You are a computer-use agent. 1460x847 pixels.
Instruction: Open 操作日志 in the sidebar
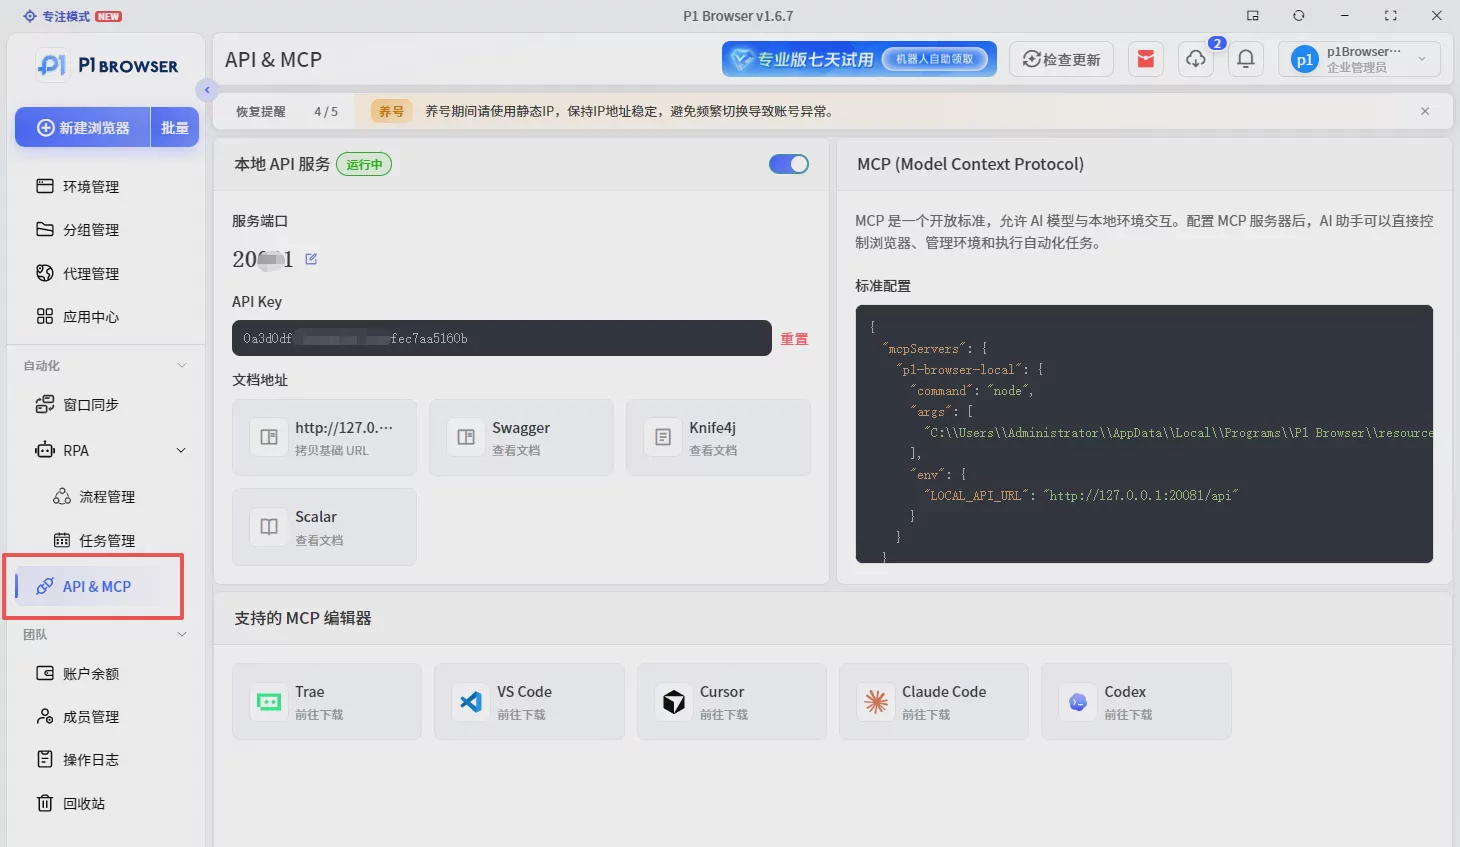(x=106, y=759)
